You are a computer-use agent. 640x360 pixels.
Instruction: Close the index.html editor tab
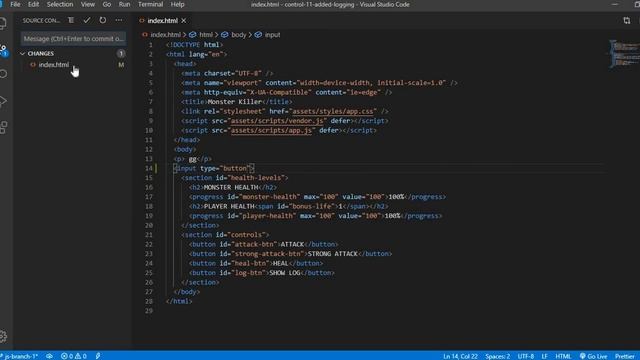(184, 20)
